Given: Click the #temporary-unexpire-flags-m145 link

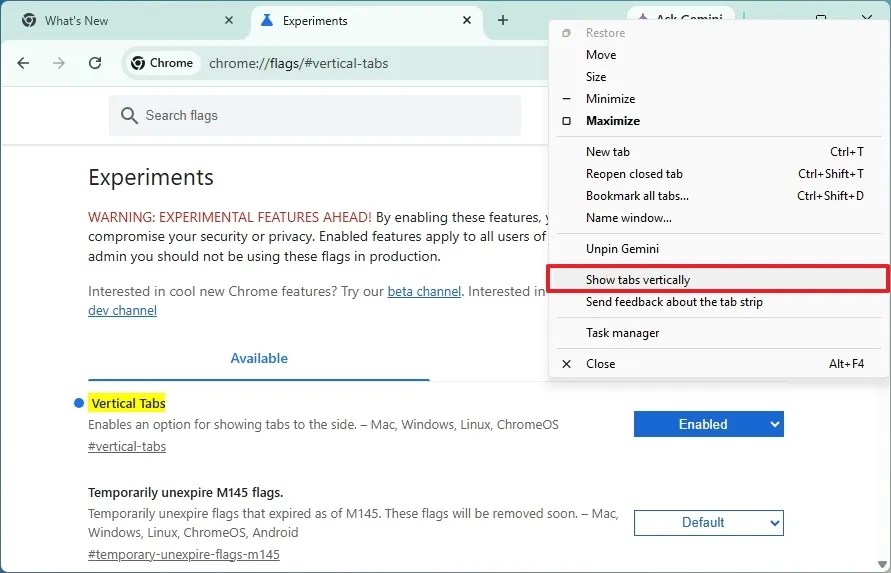Looking at the screenshot, I should [184, 554].
